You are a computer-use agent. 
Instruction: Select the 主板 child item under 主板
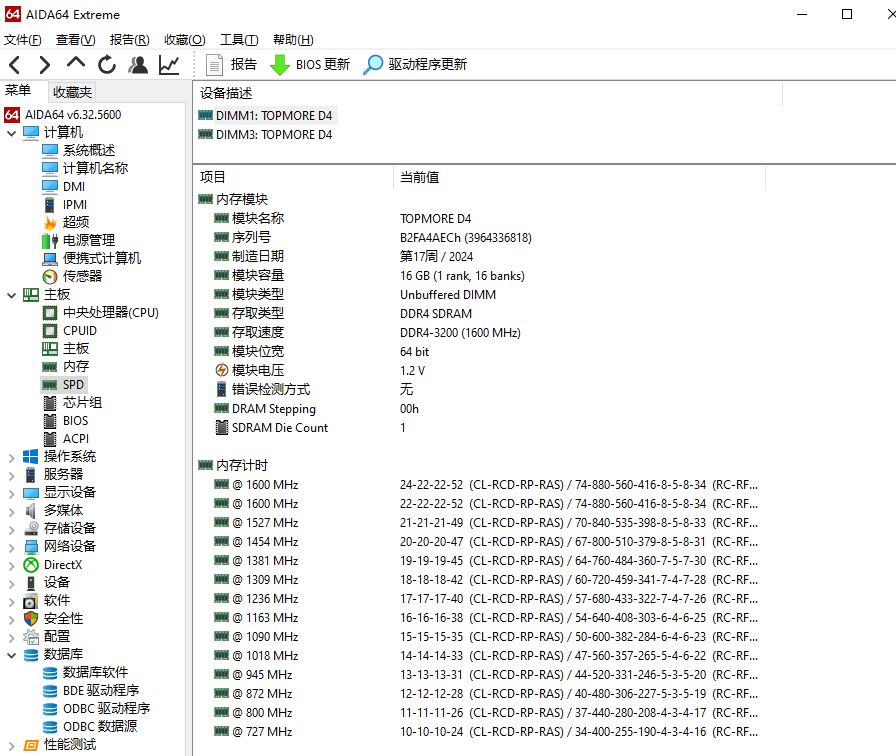pos(75,349)
